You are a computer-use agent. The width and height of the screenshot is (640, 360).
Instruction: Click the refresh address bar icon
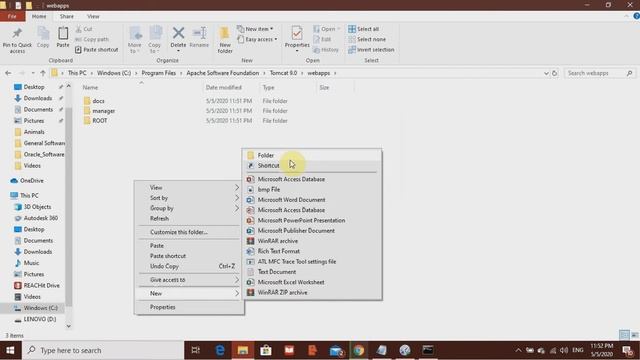[554, 73]
